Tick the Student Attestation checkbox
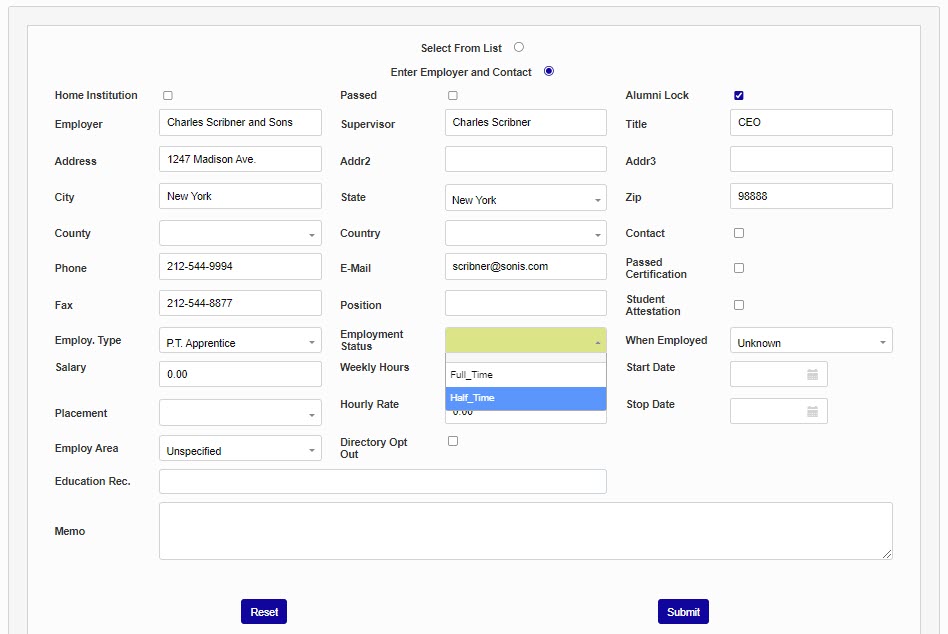This screenshot has height=634, width=948. pyautogui.click(x=739, y=305)
